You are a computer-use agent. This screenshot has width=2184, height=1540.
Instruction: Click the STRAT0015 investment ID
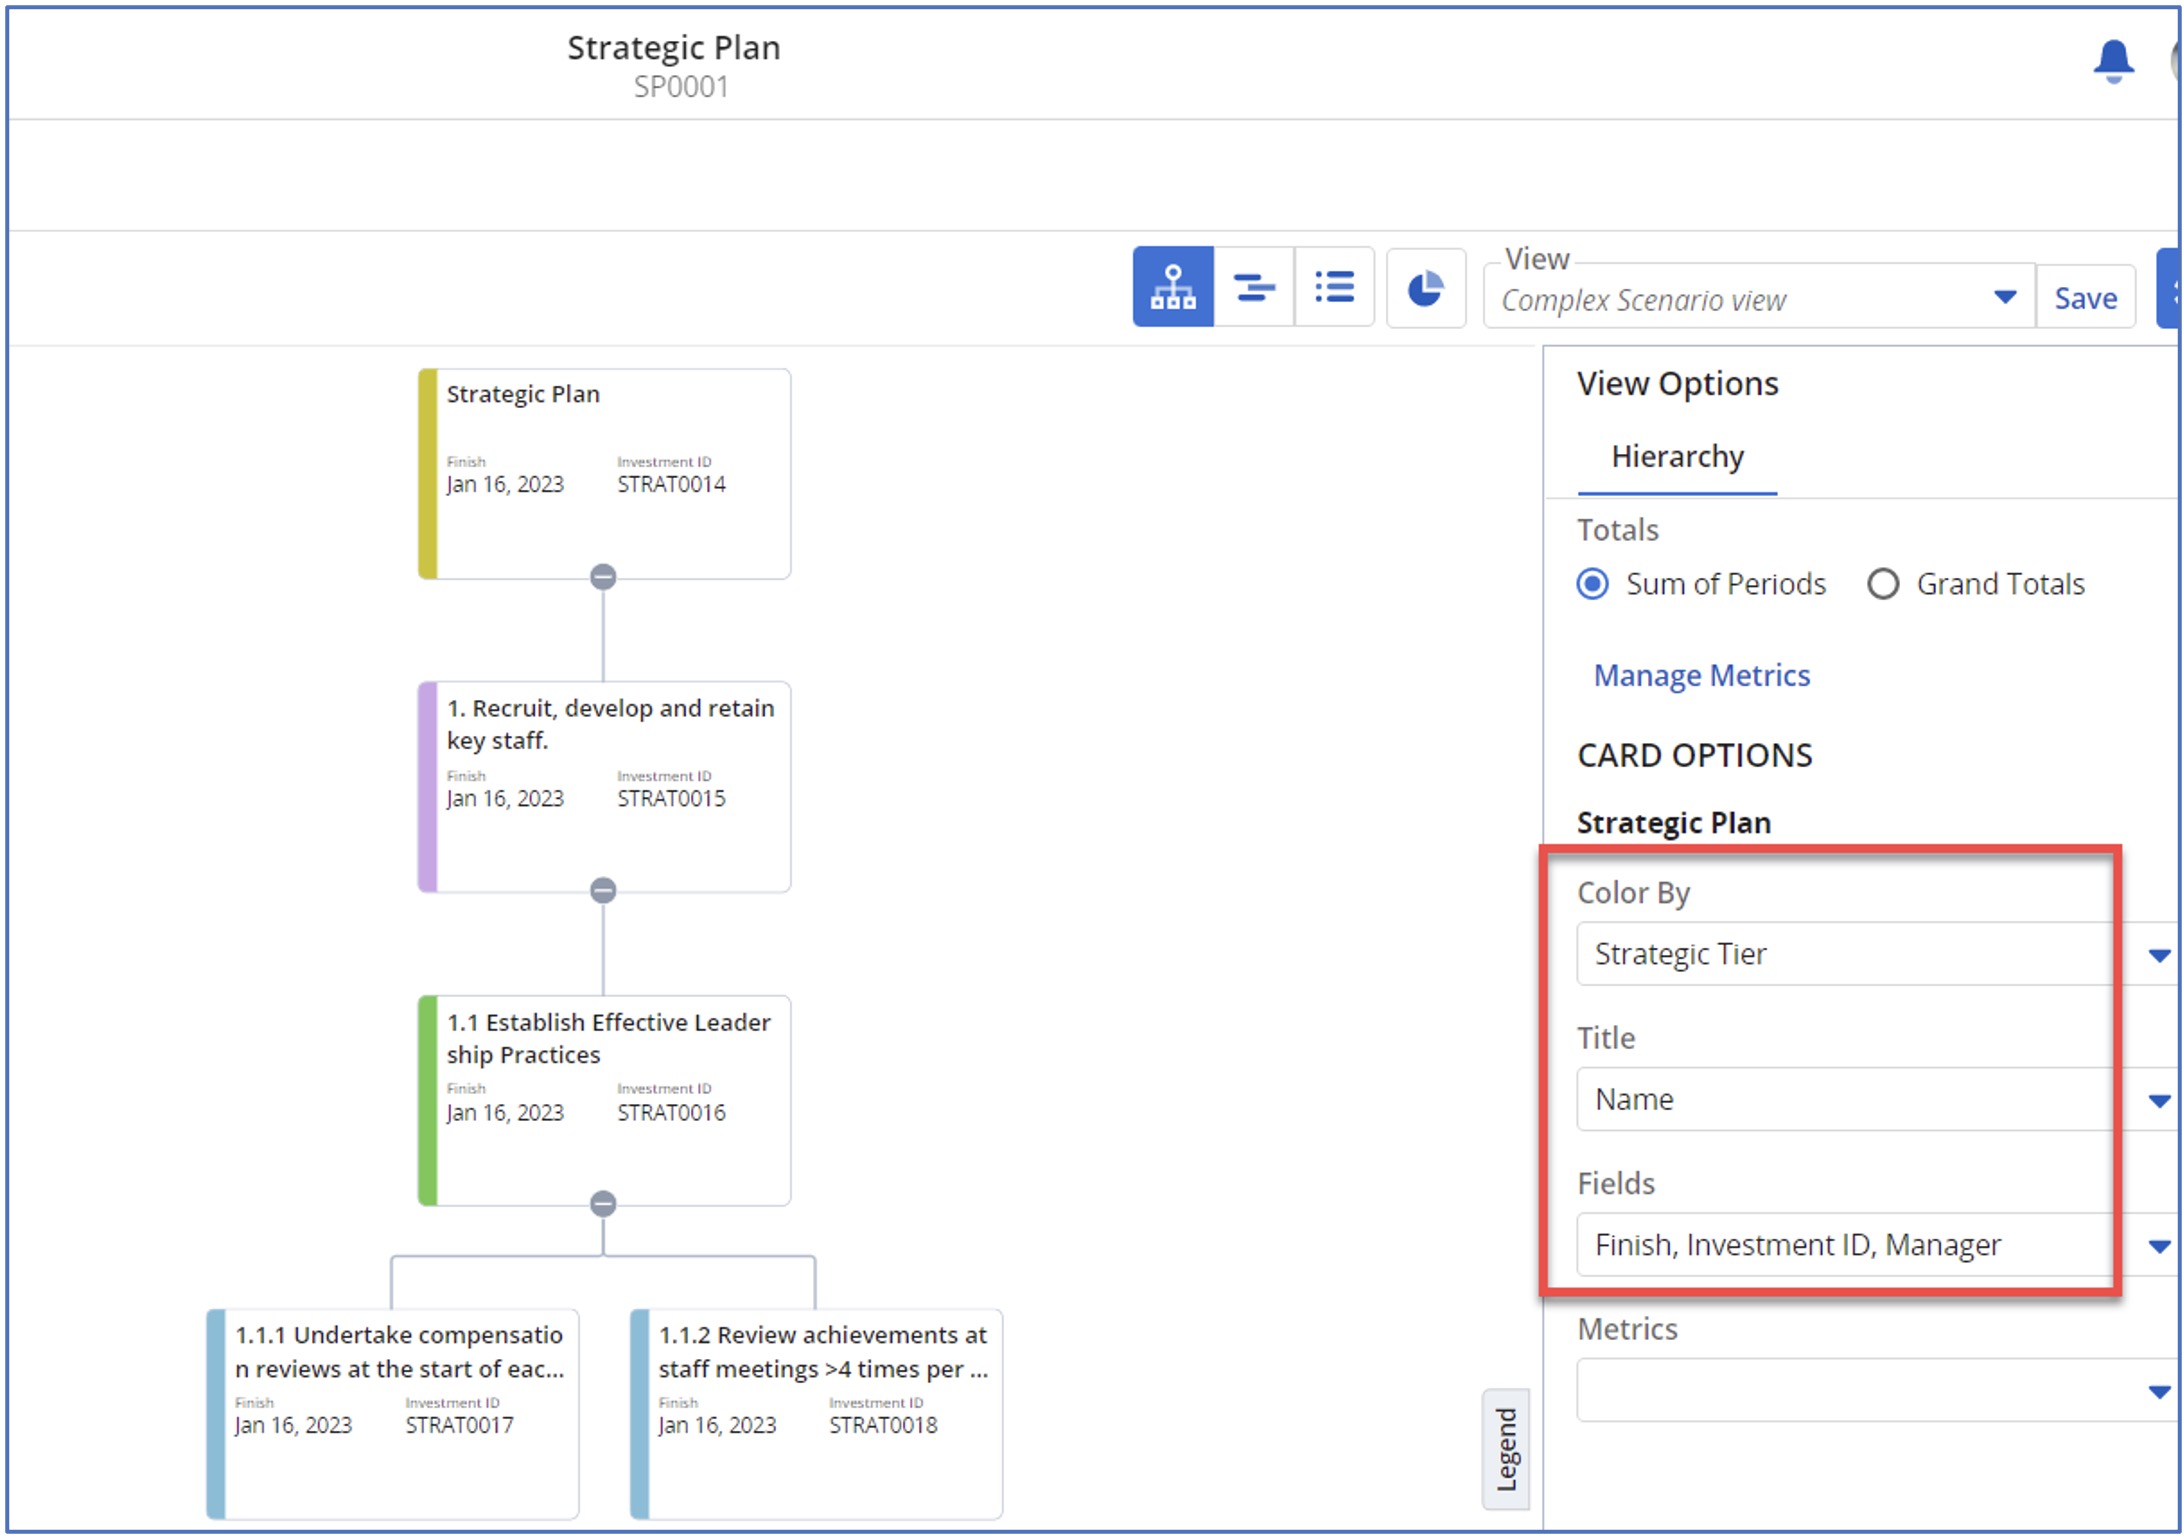(x=671, y=798)
